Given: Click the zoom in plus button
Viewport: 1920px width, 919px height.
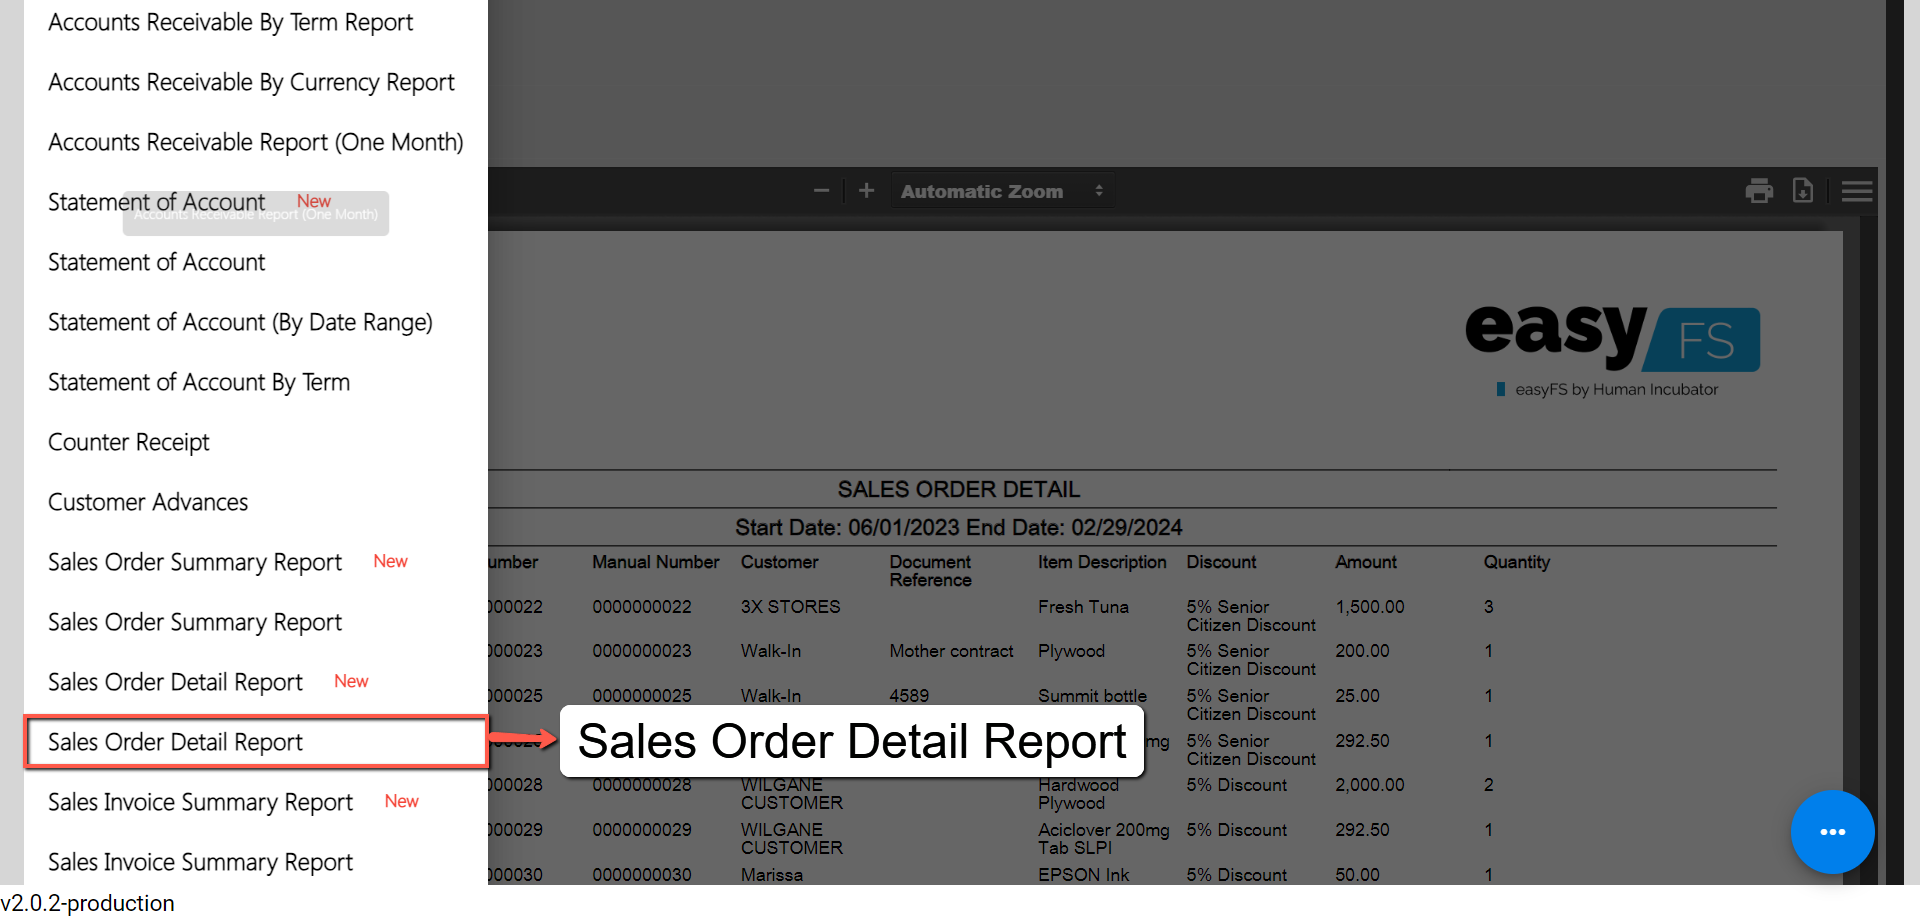Looking at the screenshot, I should point(866,190).
